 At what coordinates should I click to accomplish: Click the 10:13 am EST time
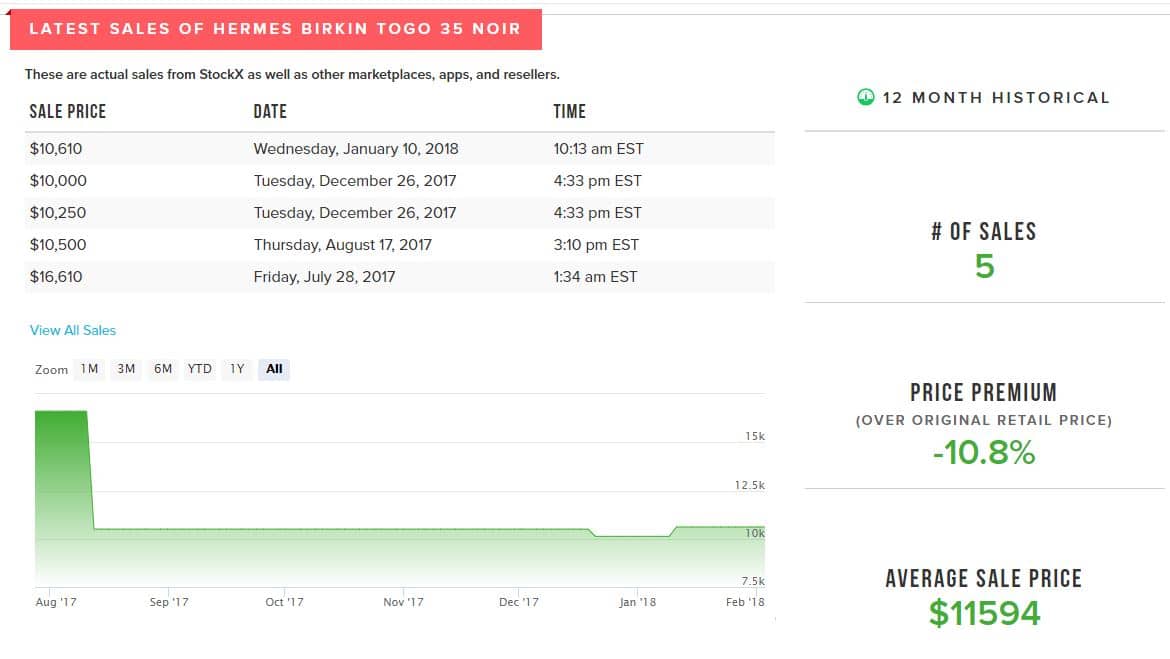pos(598,149)
